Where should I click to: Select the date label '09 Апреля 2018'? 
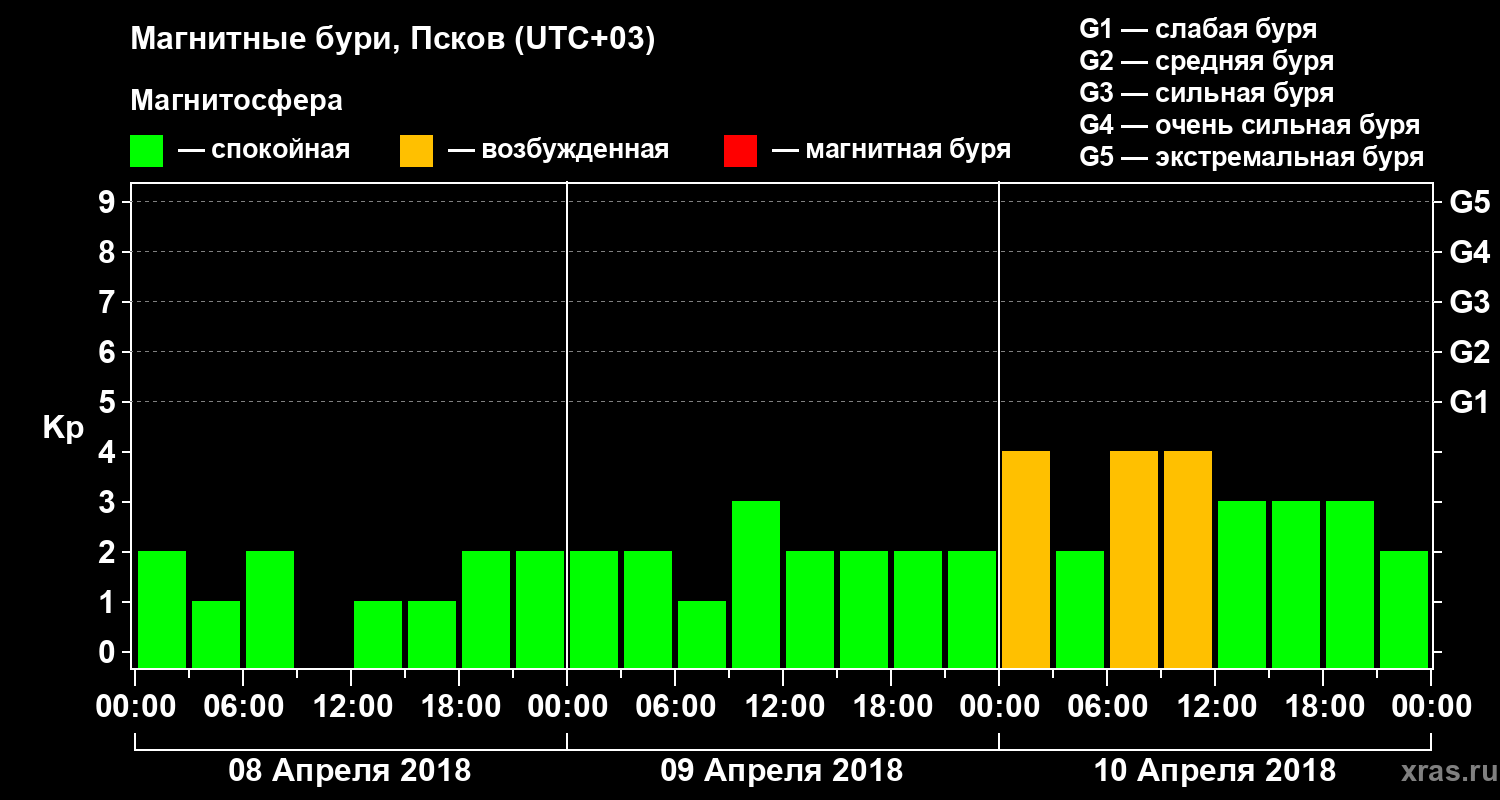782,771
